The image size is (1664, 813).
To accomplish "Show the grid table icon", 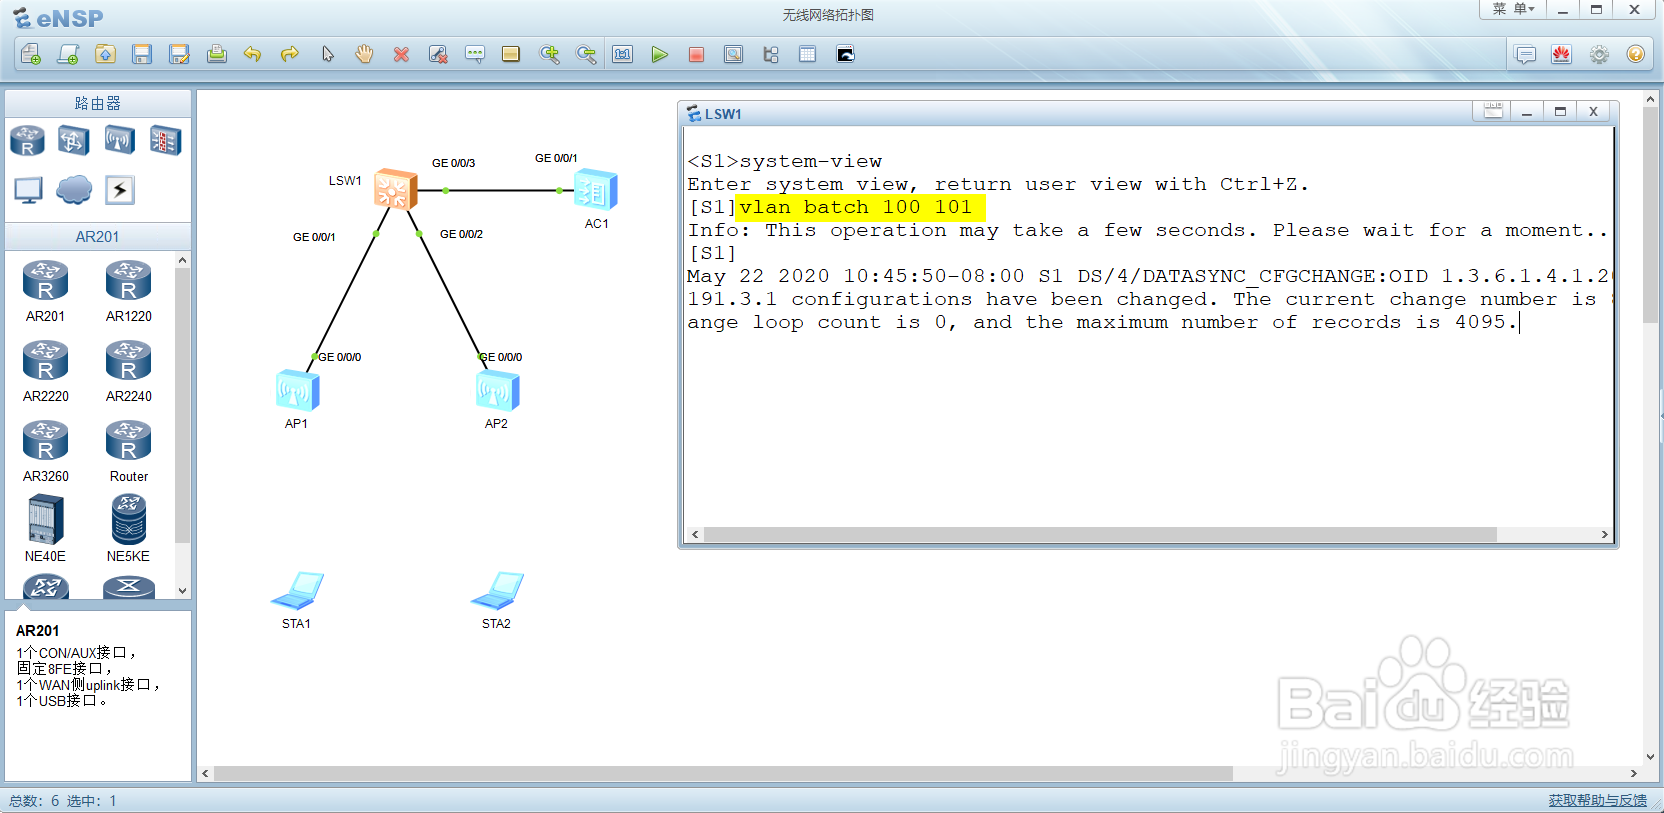I will [807, 54].
